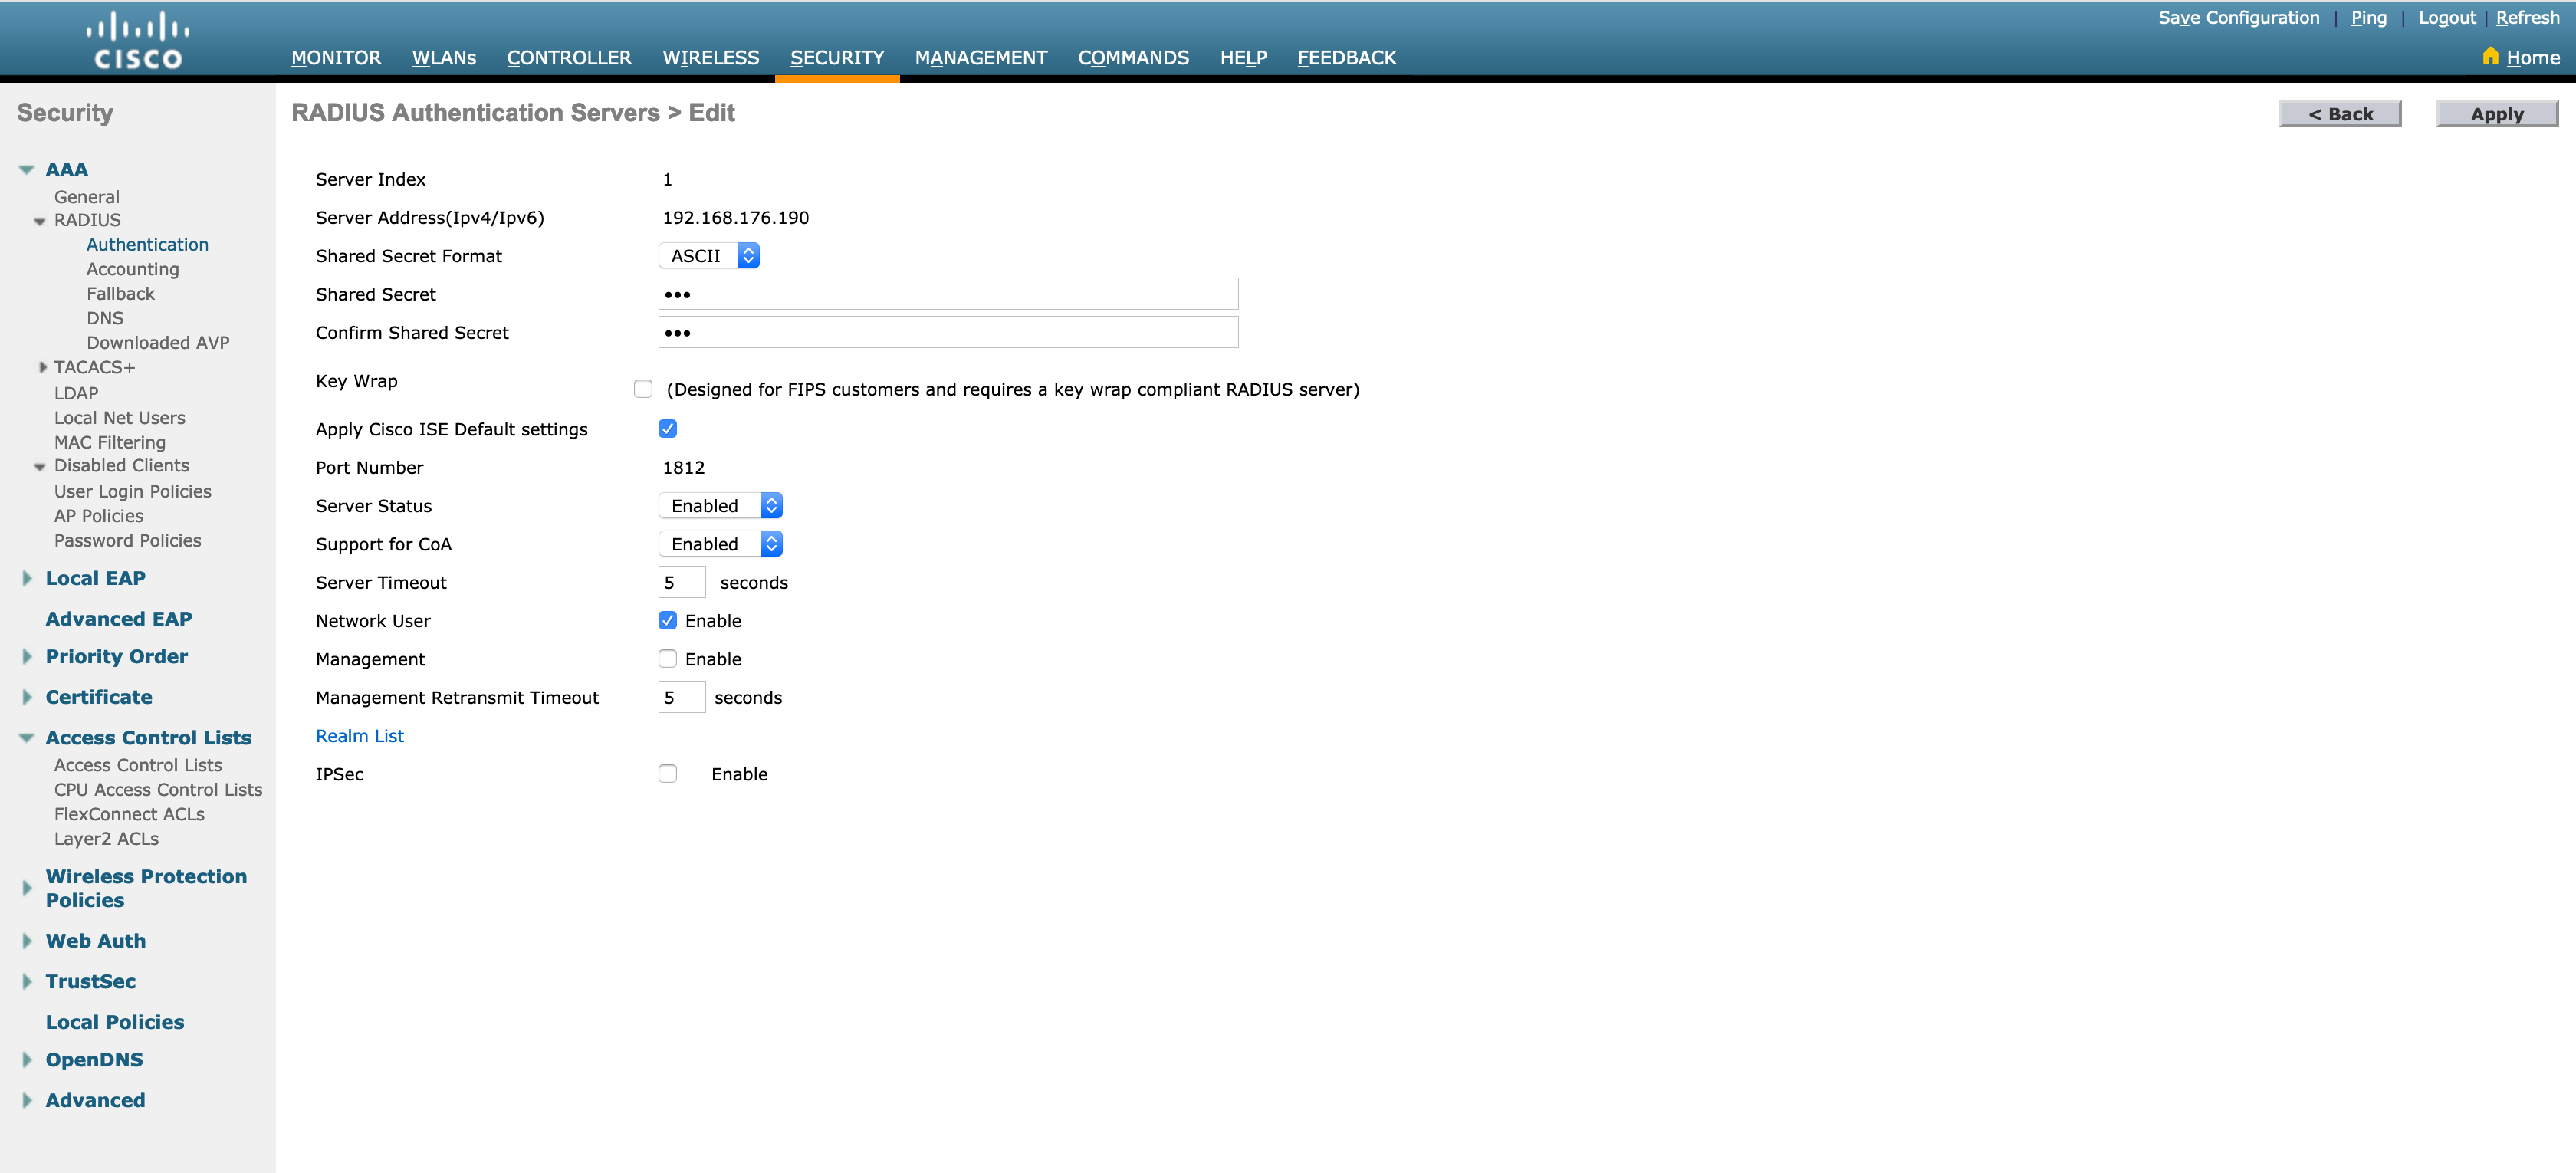2576x1173 pixels.
Task: Open the MONITOR menu
Action: tap(336, 58)
